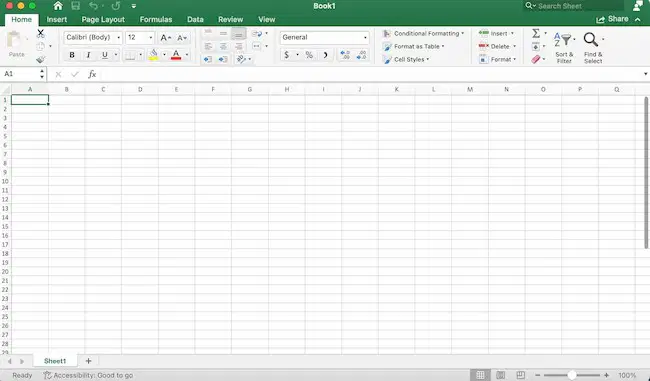The image size is (650, 381).
Task: Click the zoom slider handle
Action: [x=572, y=375]
